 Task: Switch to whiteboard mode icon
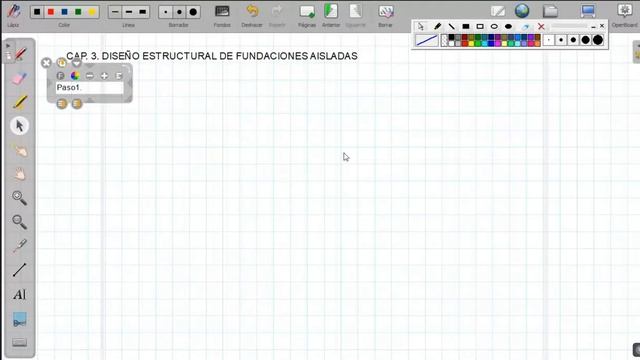(x=498, y=11)
